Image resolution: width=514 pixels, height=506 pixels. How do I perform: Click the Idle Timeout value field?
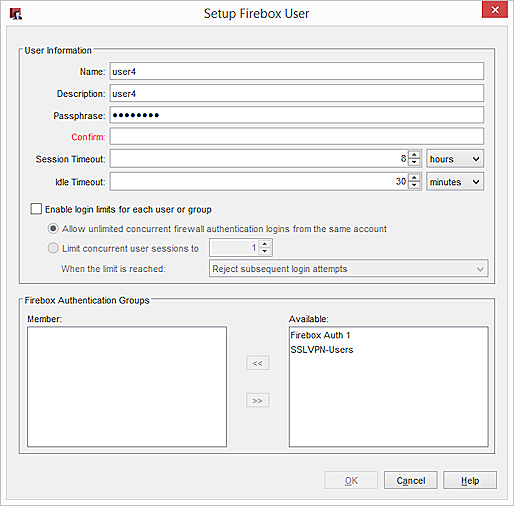(258, 182)
